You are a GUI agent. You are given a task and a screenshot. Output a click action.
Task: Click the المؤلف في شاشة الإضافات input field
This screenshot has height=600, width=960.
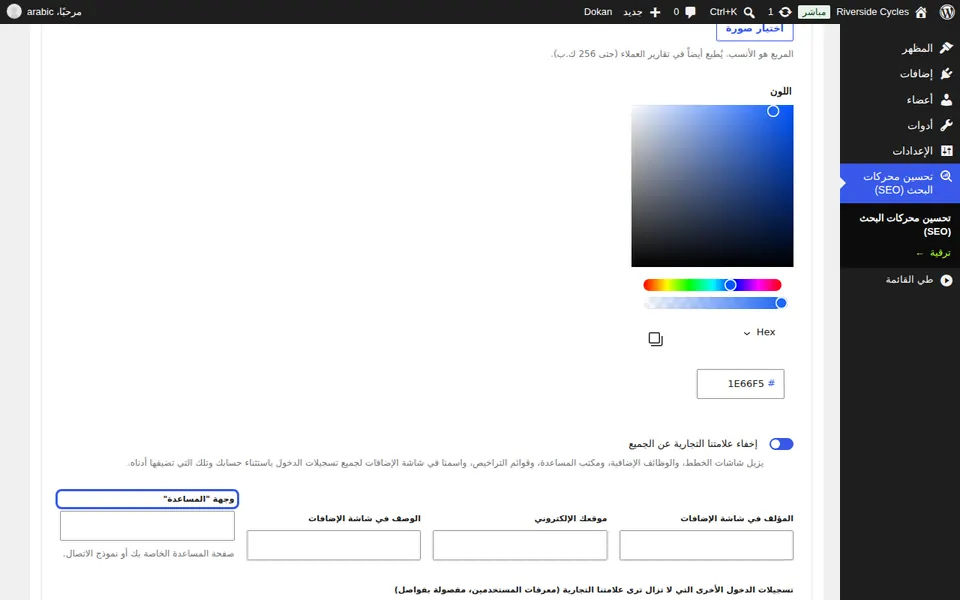click(x=706, y=545)
